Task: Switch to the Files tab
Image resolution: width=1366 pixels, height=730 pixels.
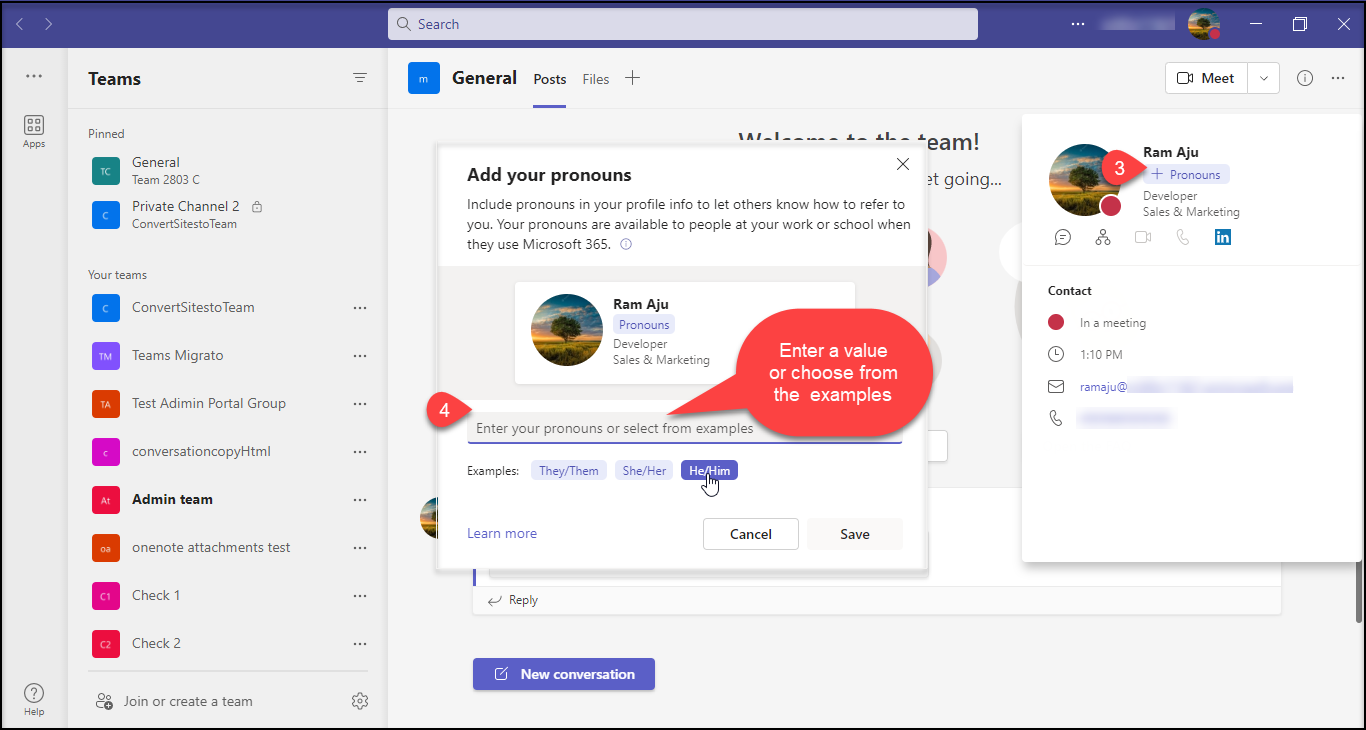Action: point(596,79)
